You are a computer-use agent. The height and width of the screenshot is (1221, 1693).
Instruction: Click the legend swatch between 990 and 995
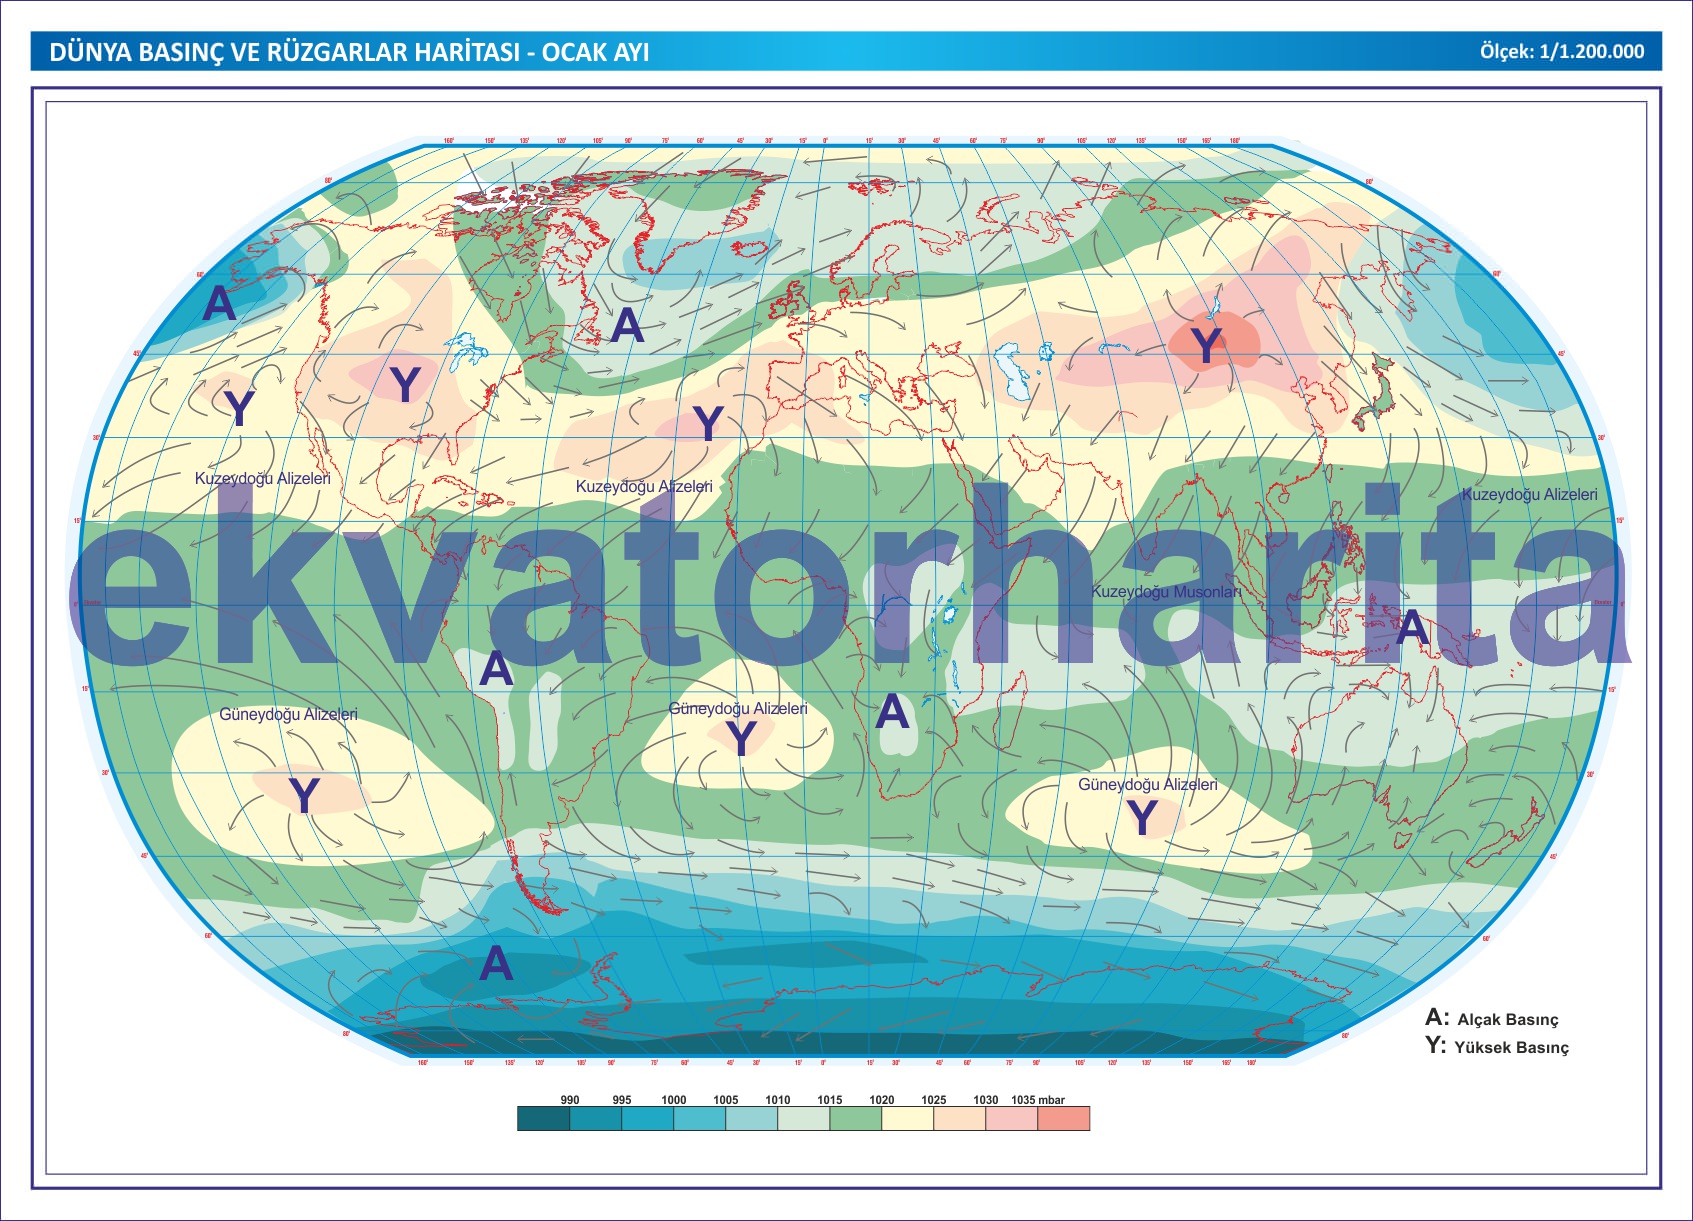[x=596, y=1118]
